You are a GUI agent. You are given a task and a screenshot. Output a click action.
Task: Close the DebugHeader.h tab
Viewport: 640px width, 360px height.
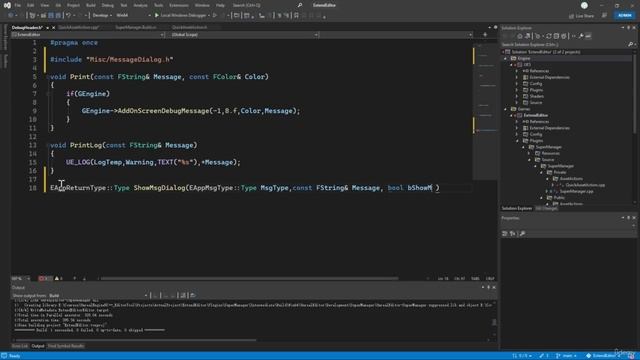(53, 28)
